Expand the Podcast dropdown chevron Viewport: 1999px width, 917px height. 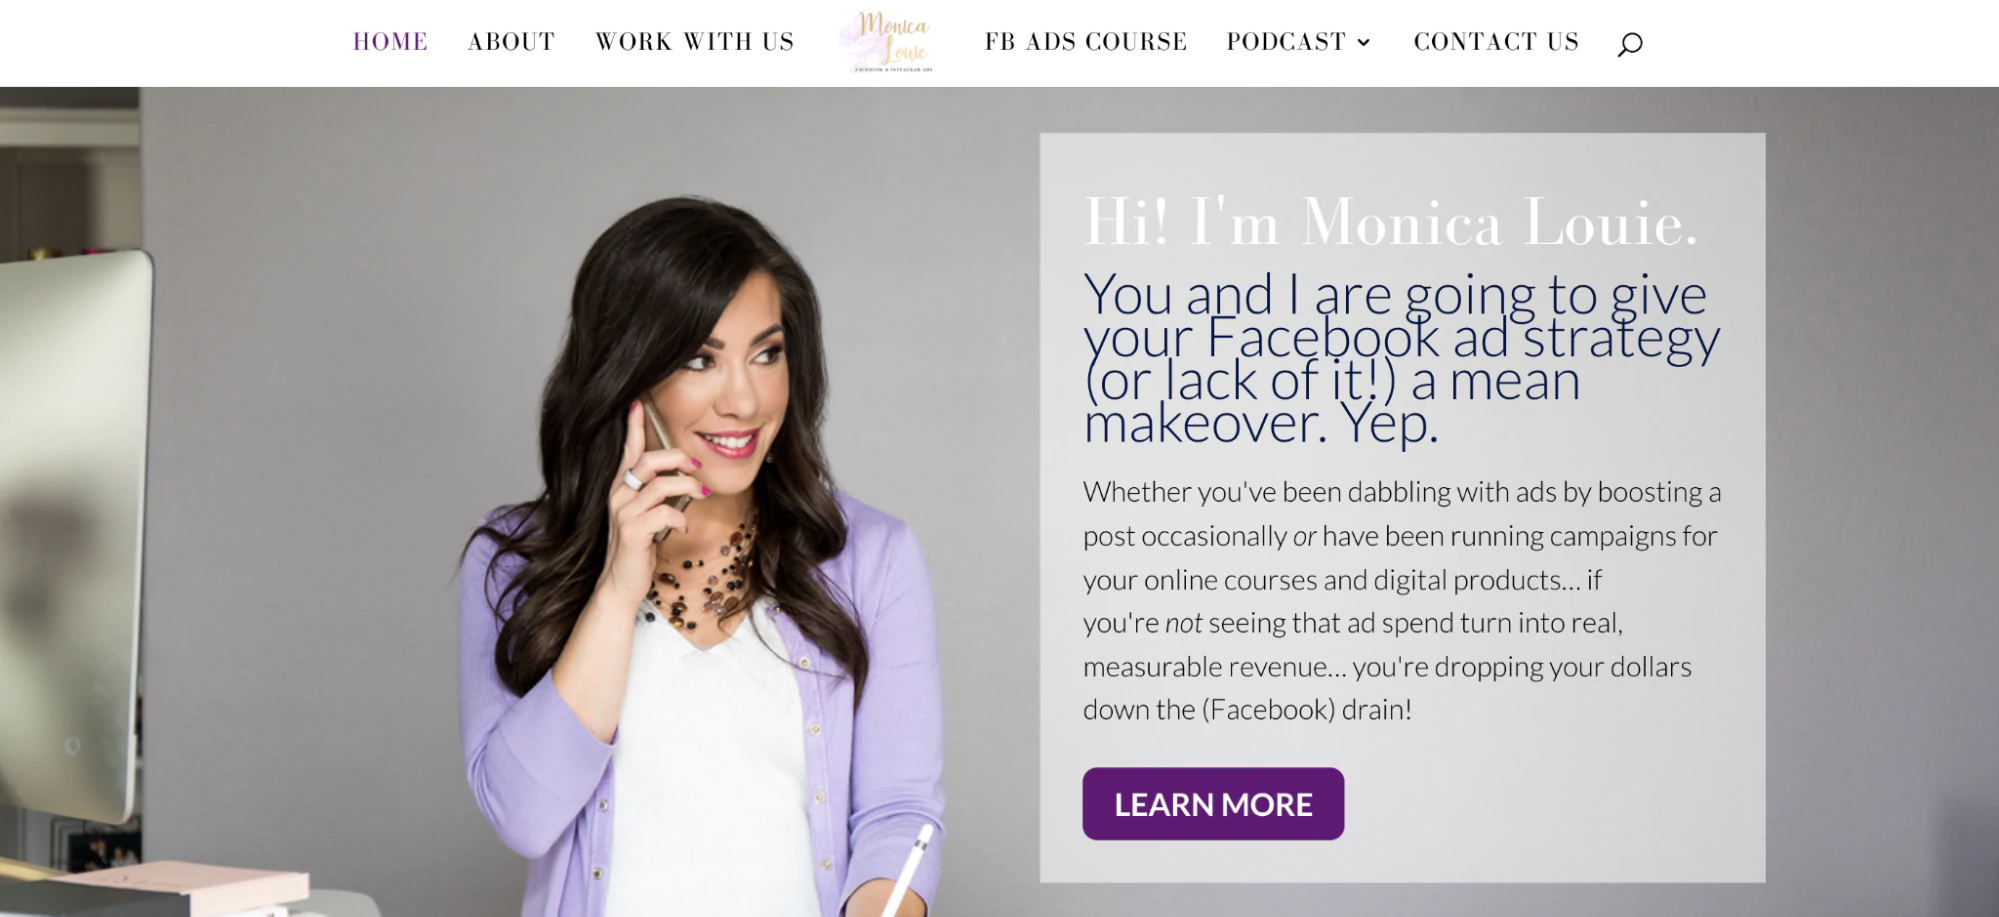[1363, 42]
